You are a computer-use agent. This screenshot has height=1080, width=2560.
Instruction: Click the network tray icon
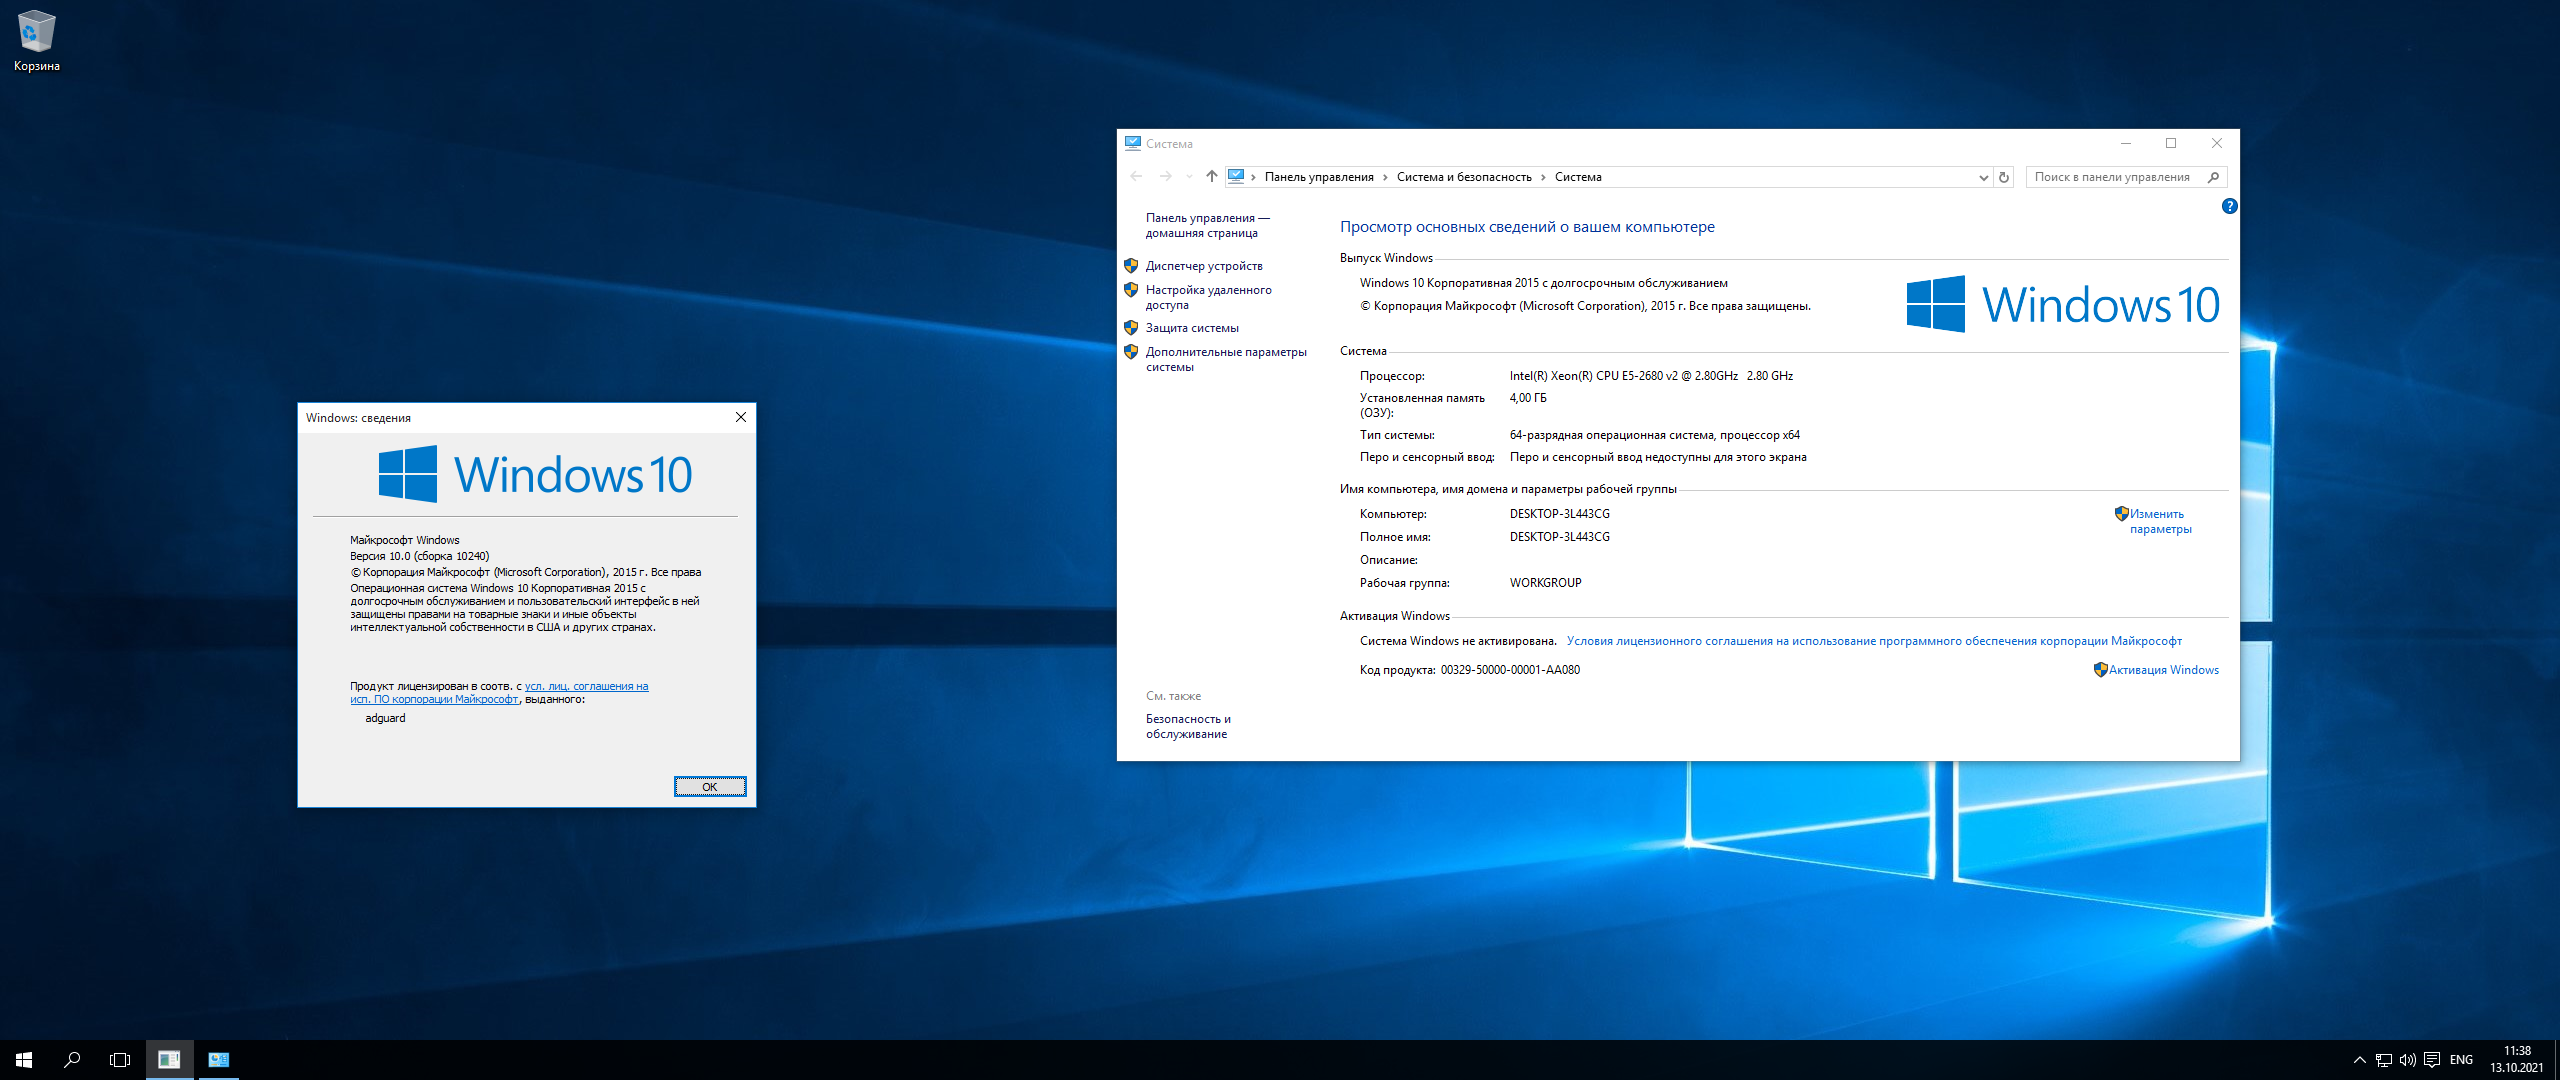(x=2384, y=1060)
